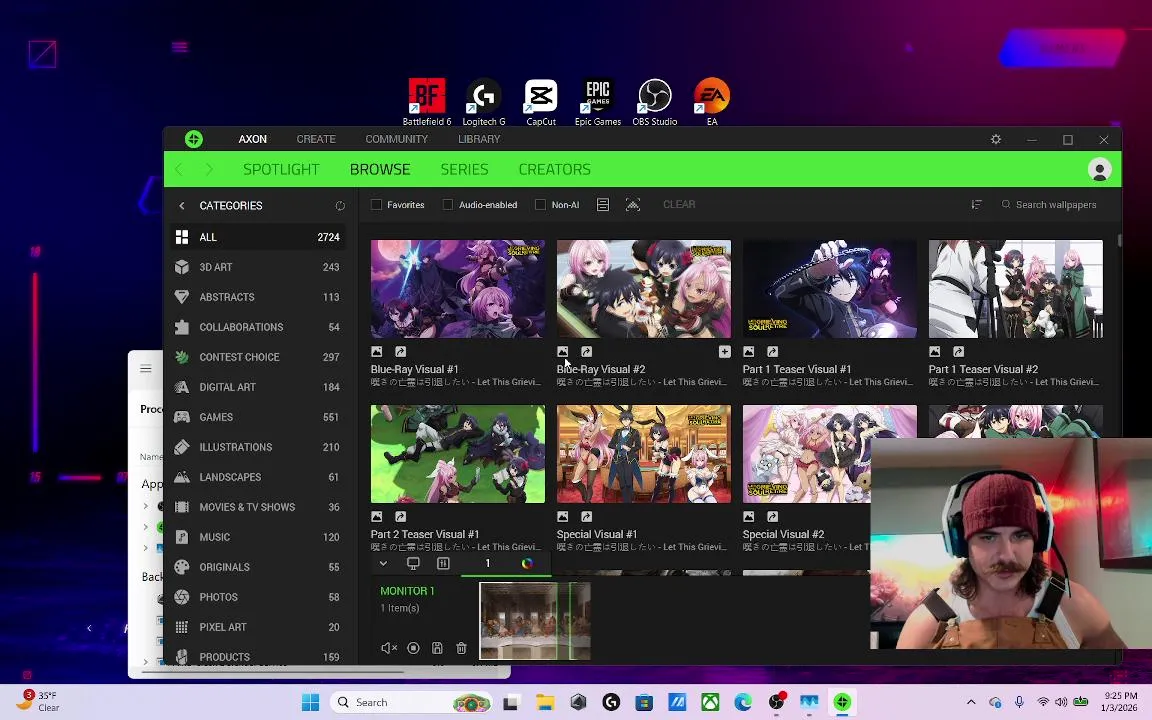Select the MUSIC category

257,537
